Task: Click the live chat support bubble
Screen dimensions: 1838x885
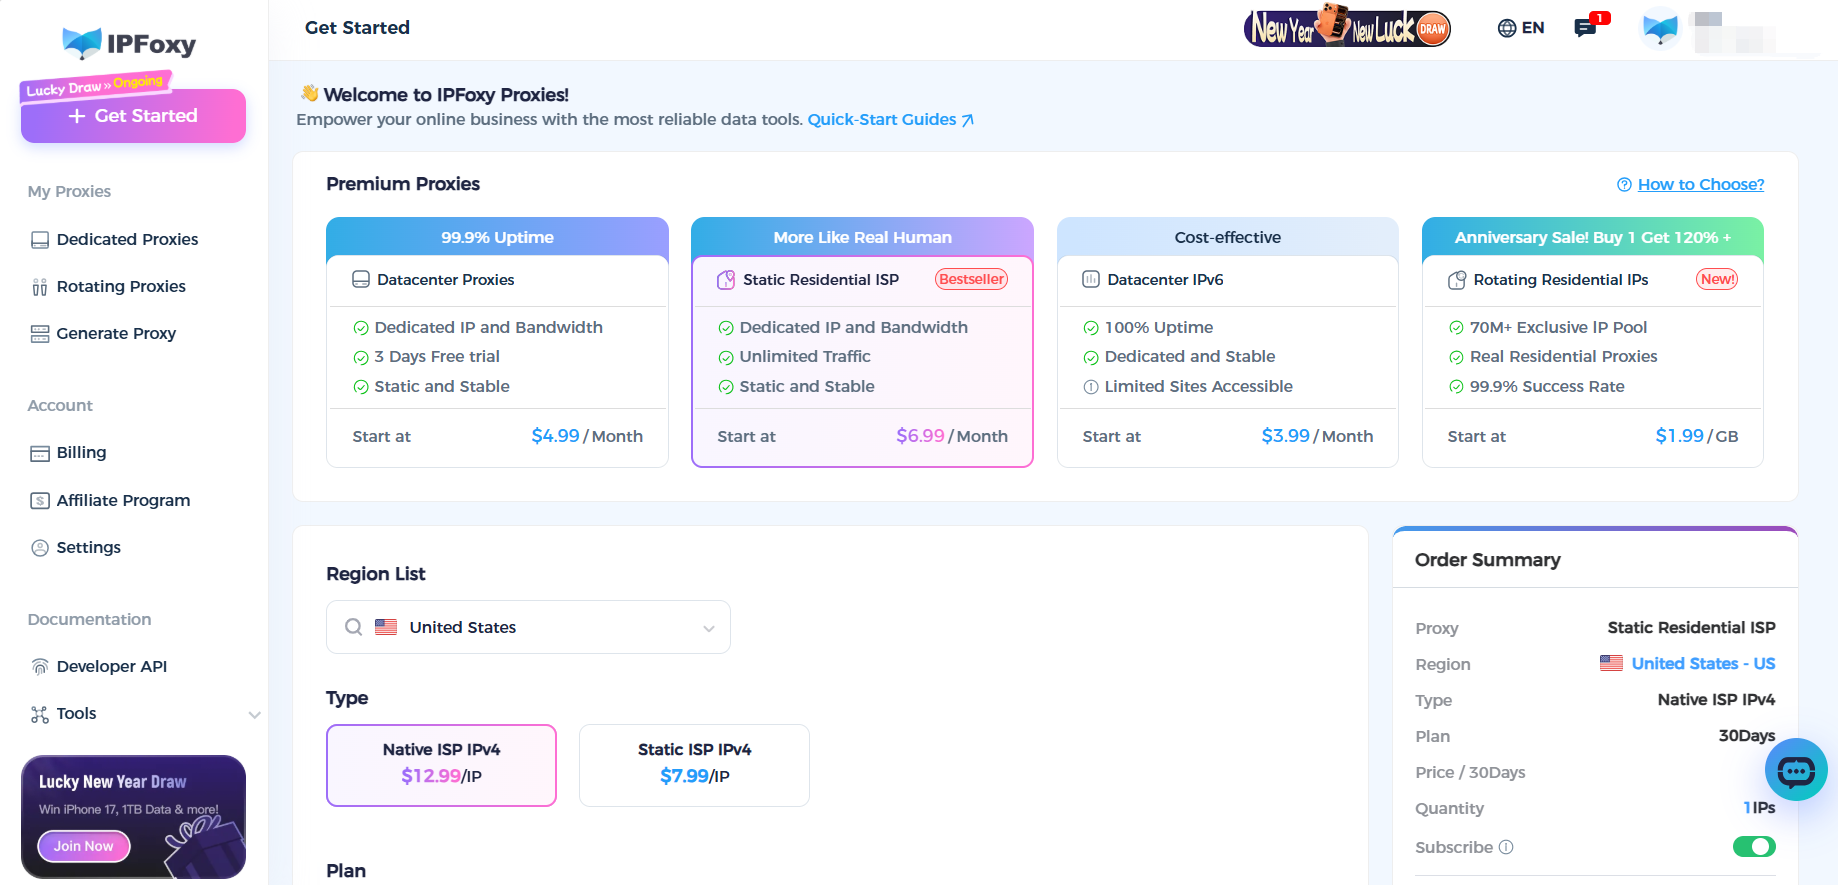Action: (x=1796, y=770)
